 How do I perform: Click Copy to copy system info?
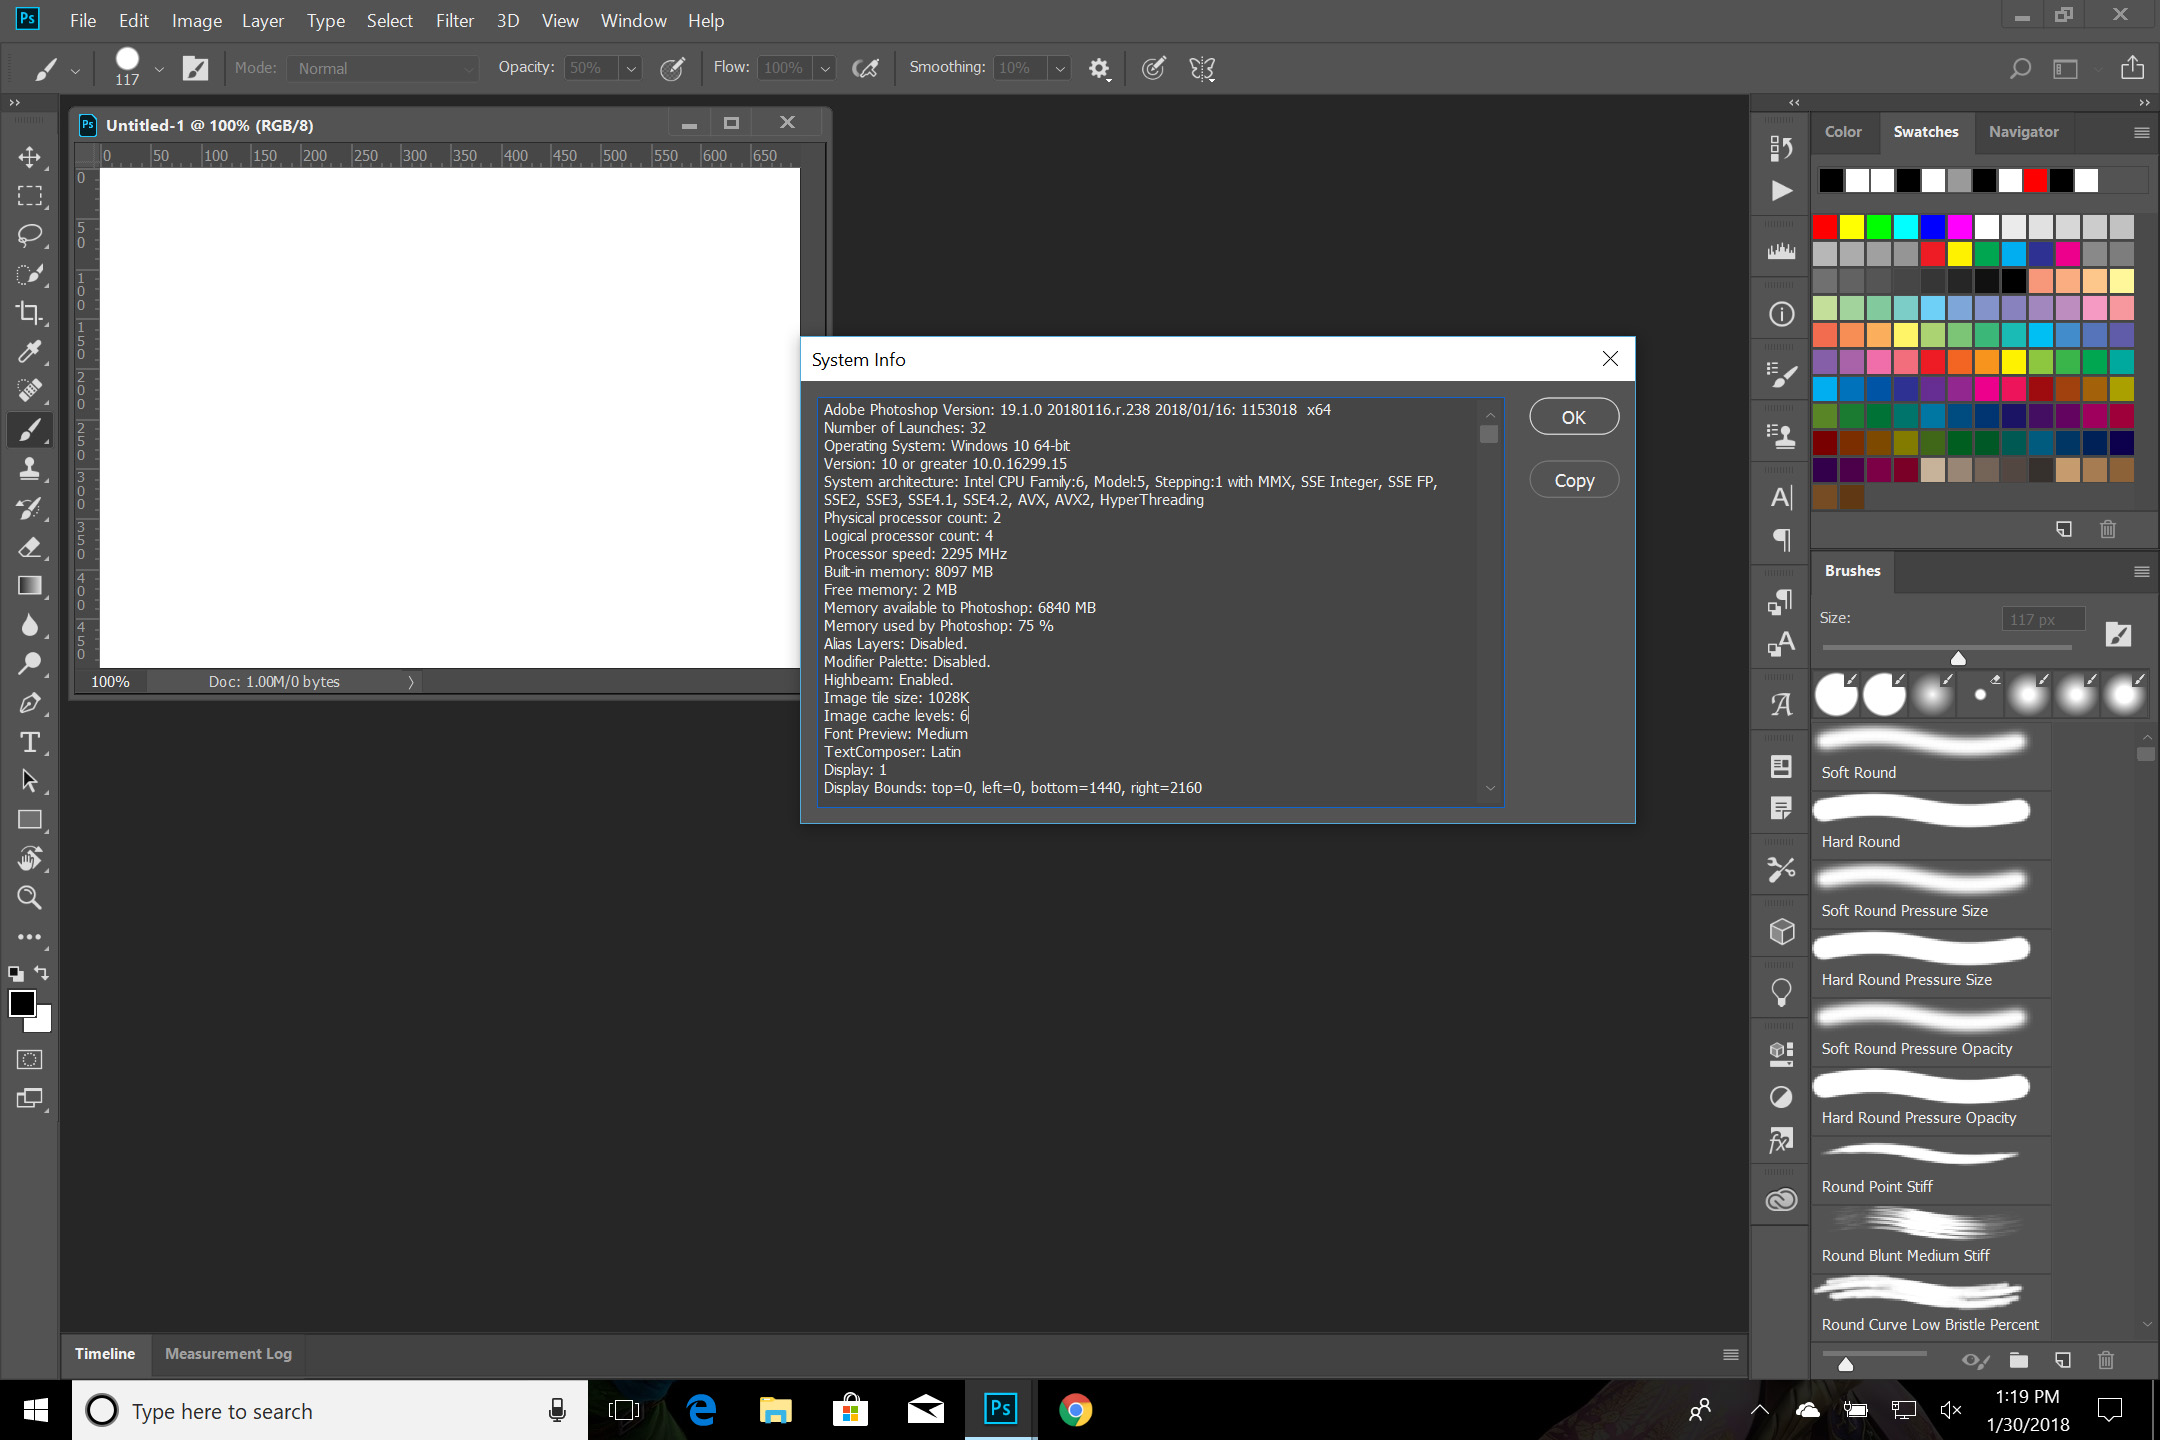tap(1573, 479)
